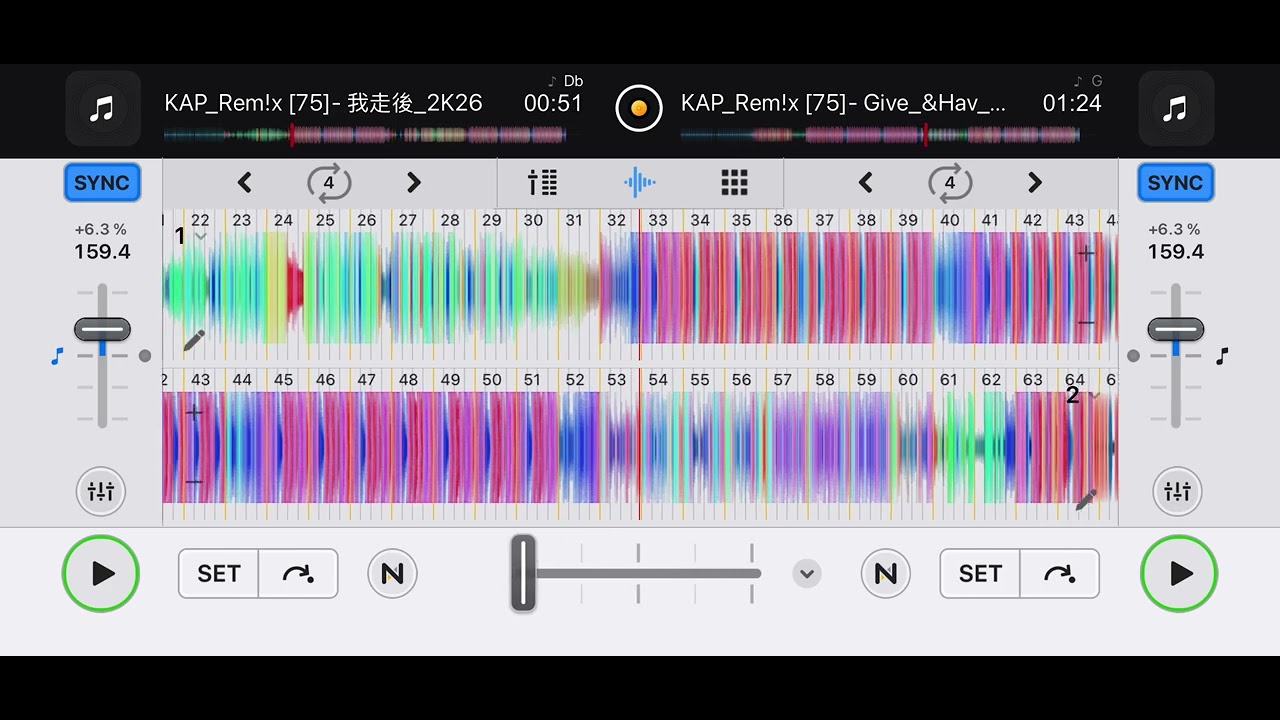
Task: Zoom in the deck 2 waveform
Action: click(x=194, y=412)
